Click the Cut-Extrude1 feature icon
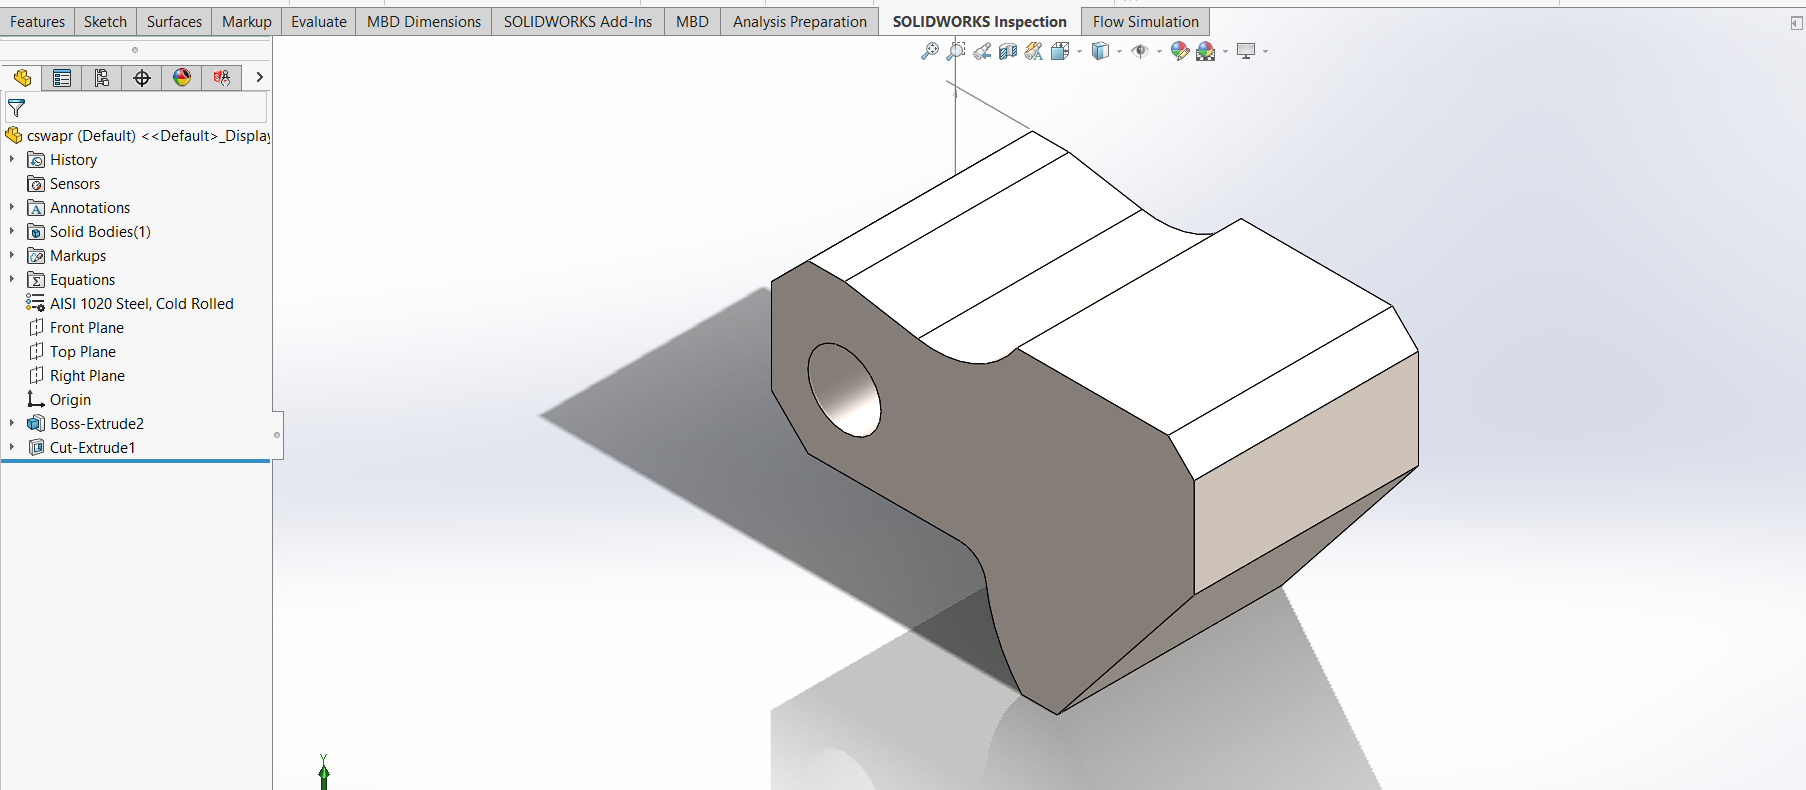 [36, 448]
